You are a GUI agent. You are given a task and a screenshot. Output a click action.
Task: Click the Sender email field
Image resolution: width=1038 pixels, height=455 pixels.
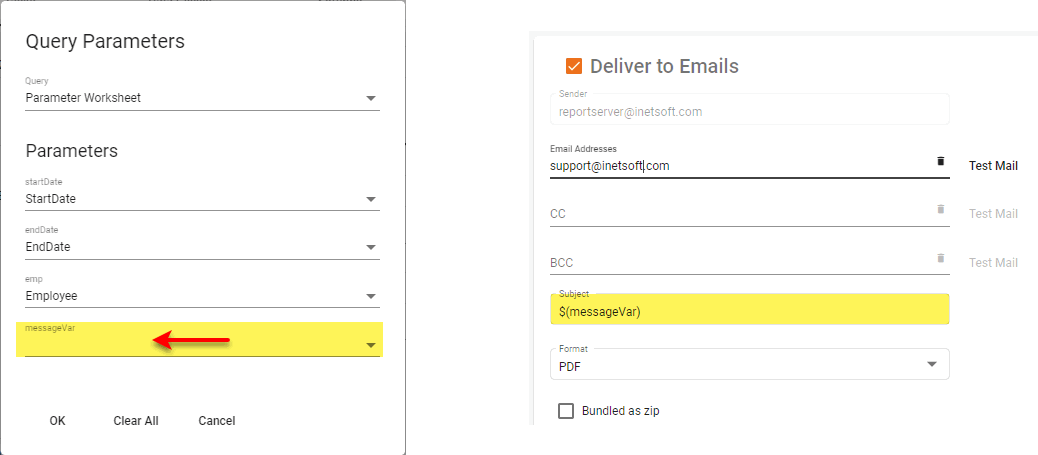tap(750, 112)
